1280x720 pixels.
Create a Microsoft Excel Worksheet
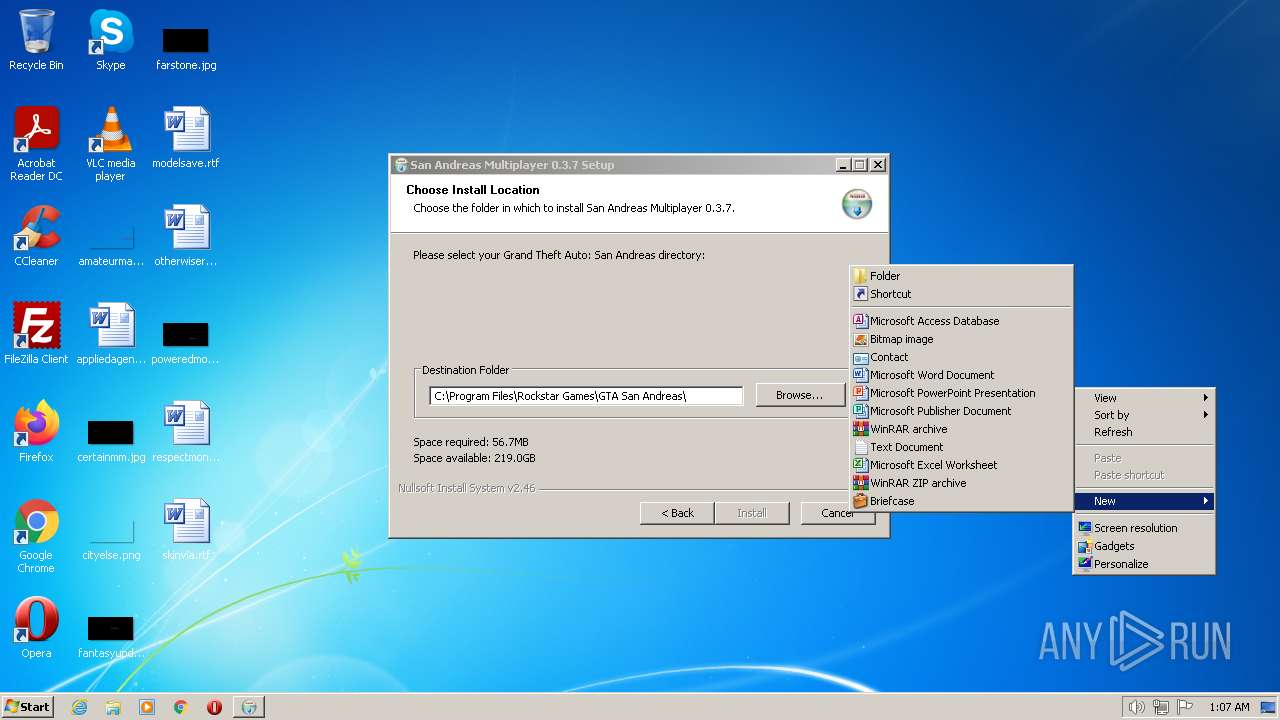[961, 465]
